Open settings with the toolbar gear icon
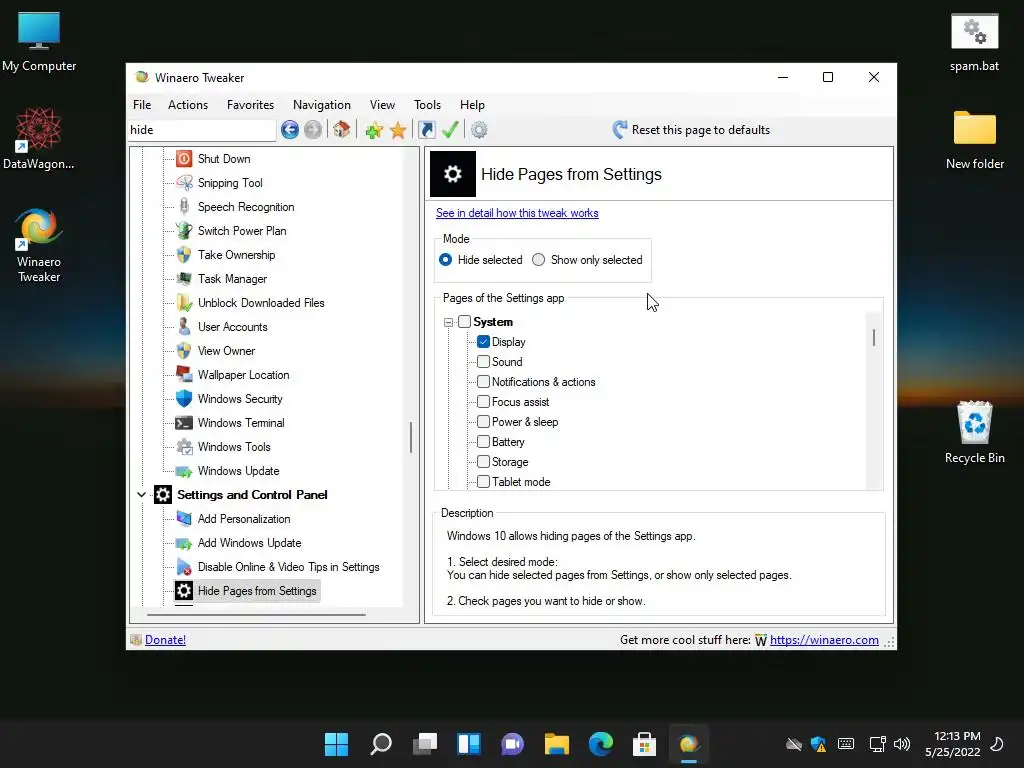The width and height of the screenshot is (1024, 768). point(479,130)
